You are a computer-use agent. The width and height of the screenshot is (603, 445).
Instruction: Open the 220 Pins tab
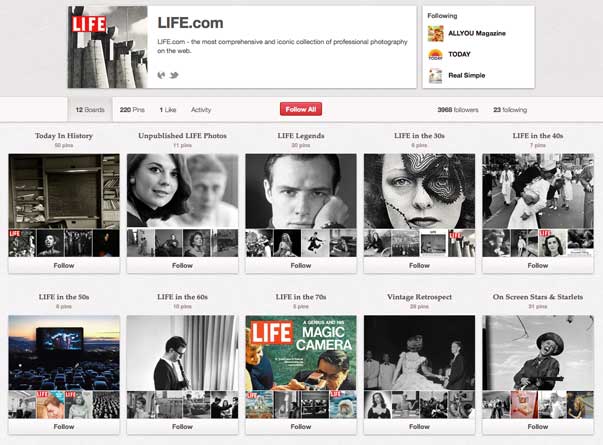[x=132, y=109]
